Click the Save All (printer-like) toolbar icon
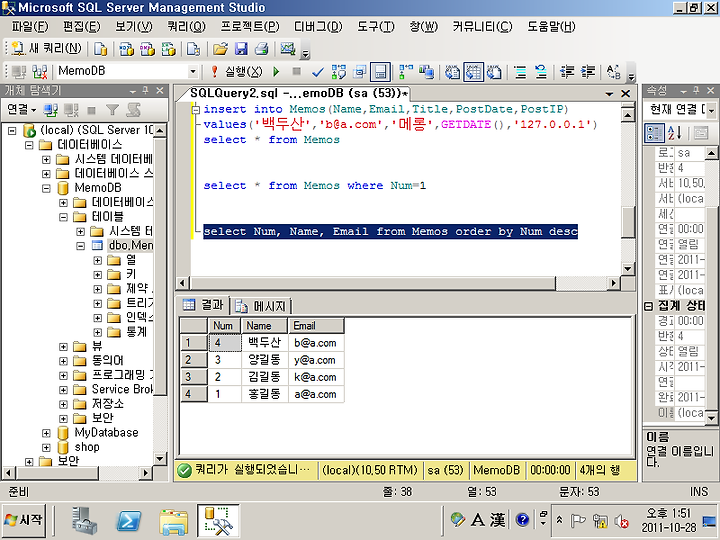This screenshot has height=540, width=720. click(262, 48)
